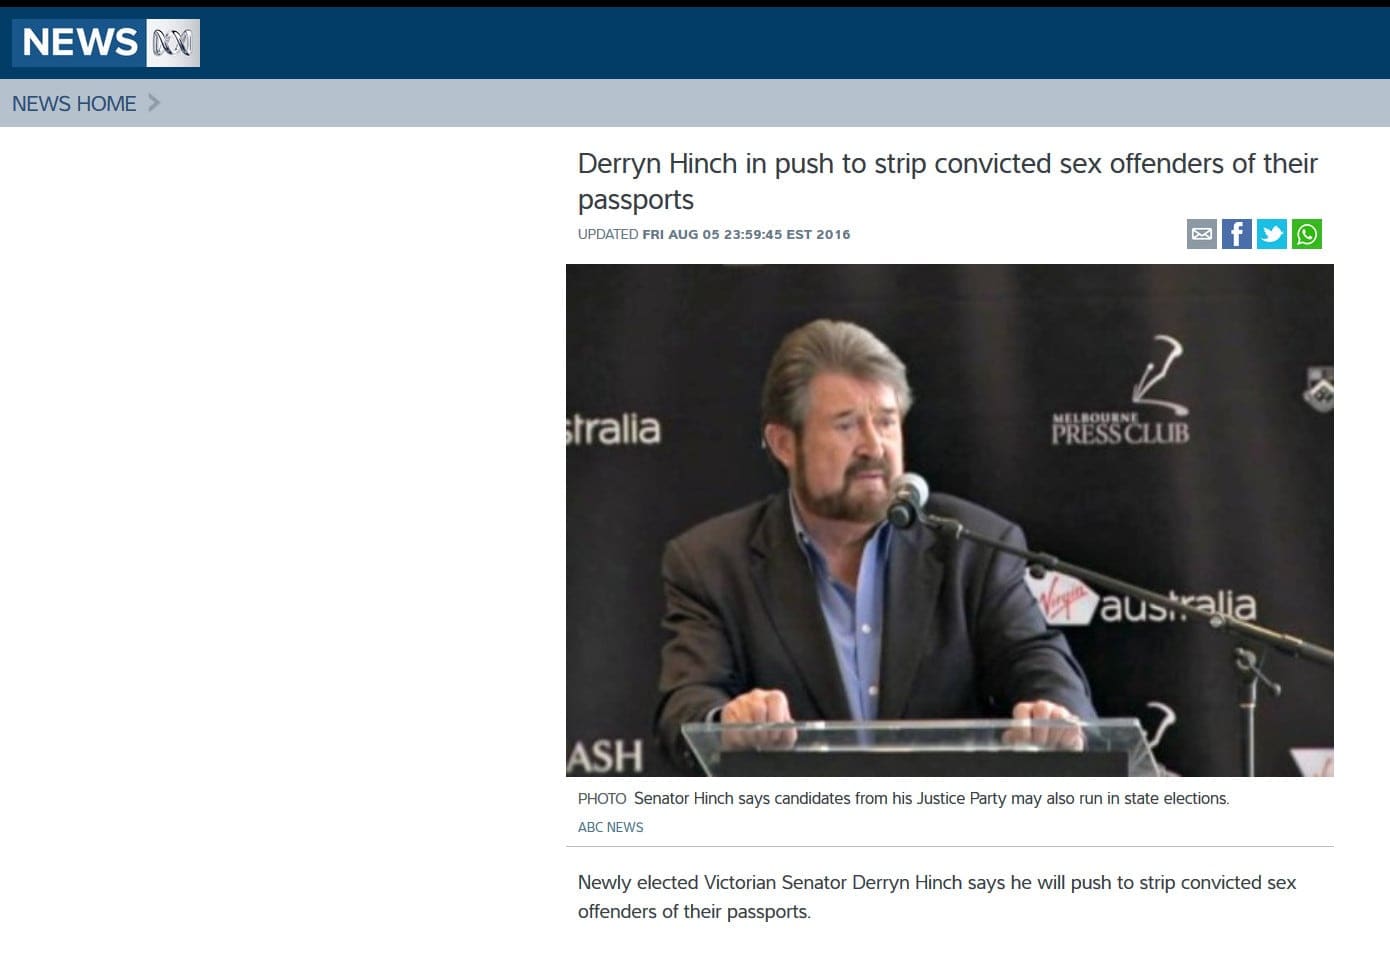Open the photo of Senator Hinch speaking
Screen dimensions: 1390x954
click(x=950, y=520)
